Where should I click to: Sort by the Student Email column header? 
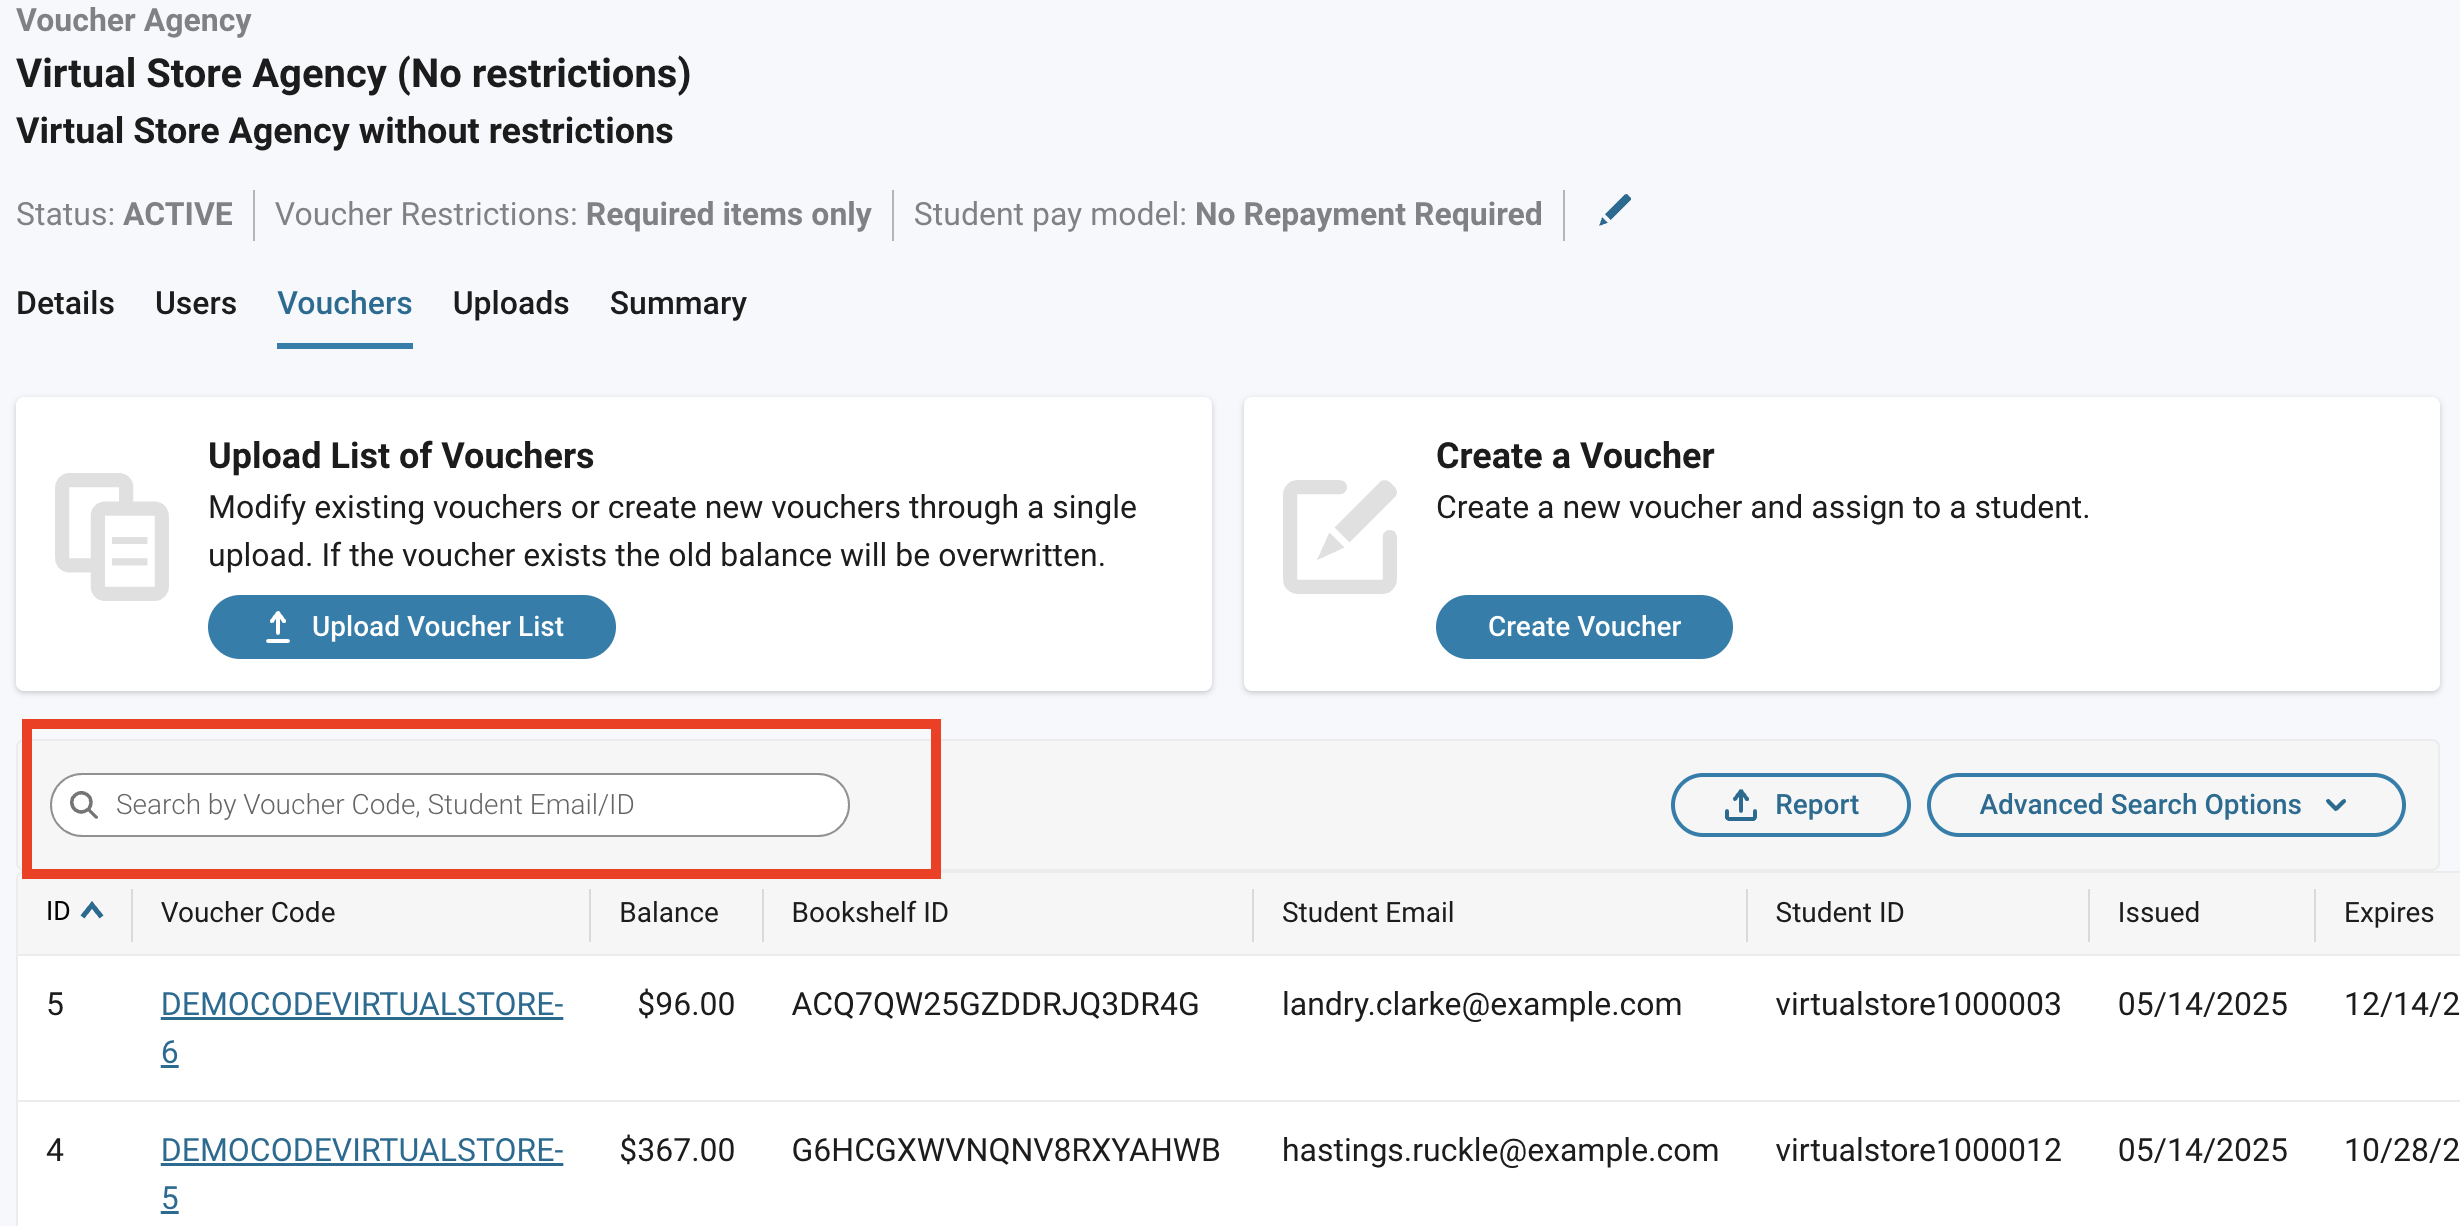click(1368, 912)
